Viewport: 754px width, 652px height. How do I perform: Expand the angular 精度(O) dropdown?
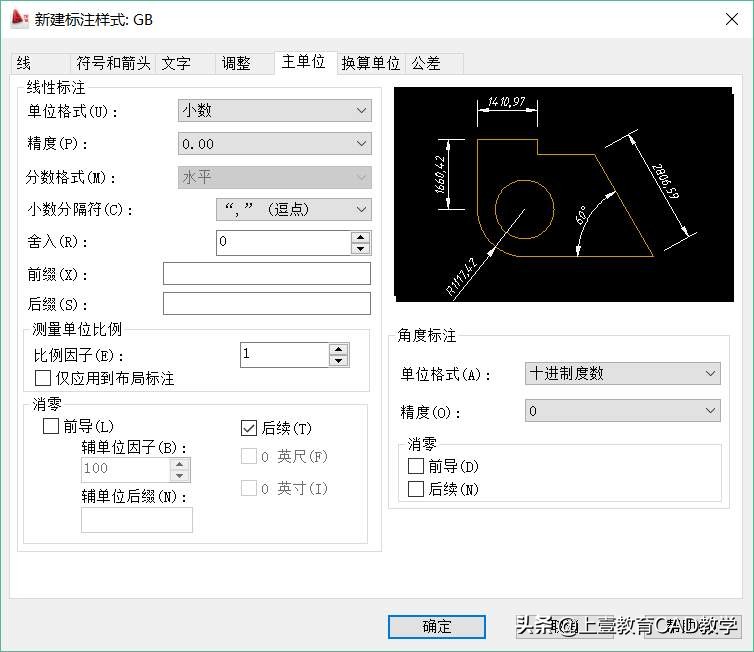click(623, 411)
